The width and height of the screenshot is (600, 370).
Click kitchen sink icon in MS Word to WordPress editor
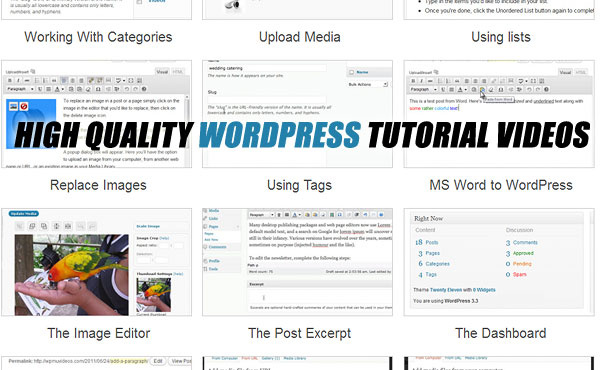pos(542,81)
